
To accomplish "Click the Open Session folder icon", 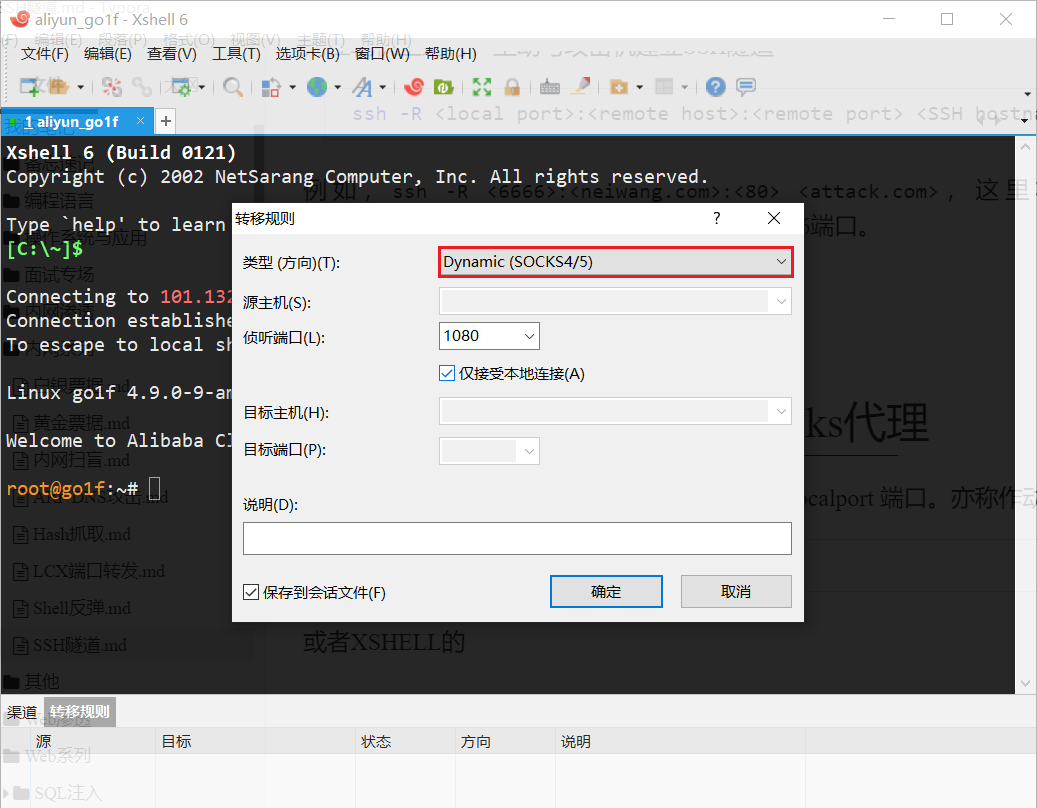I will click(60, 87).
